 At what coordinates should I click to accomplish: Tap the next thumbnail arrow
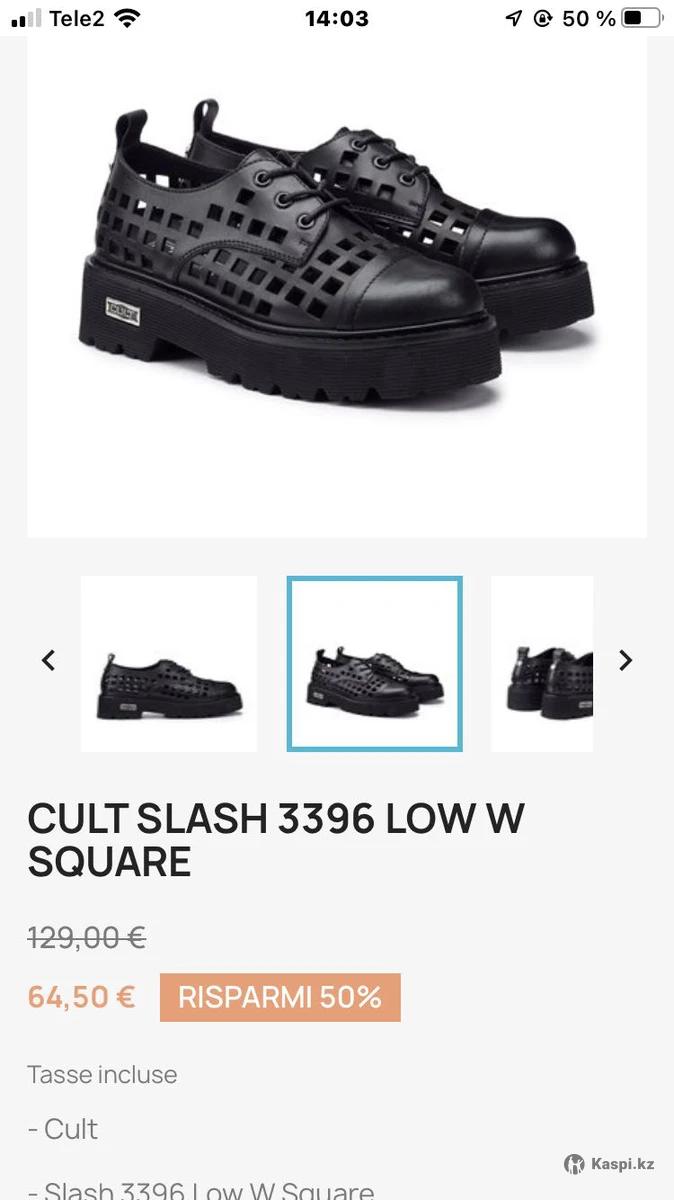626,660
